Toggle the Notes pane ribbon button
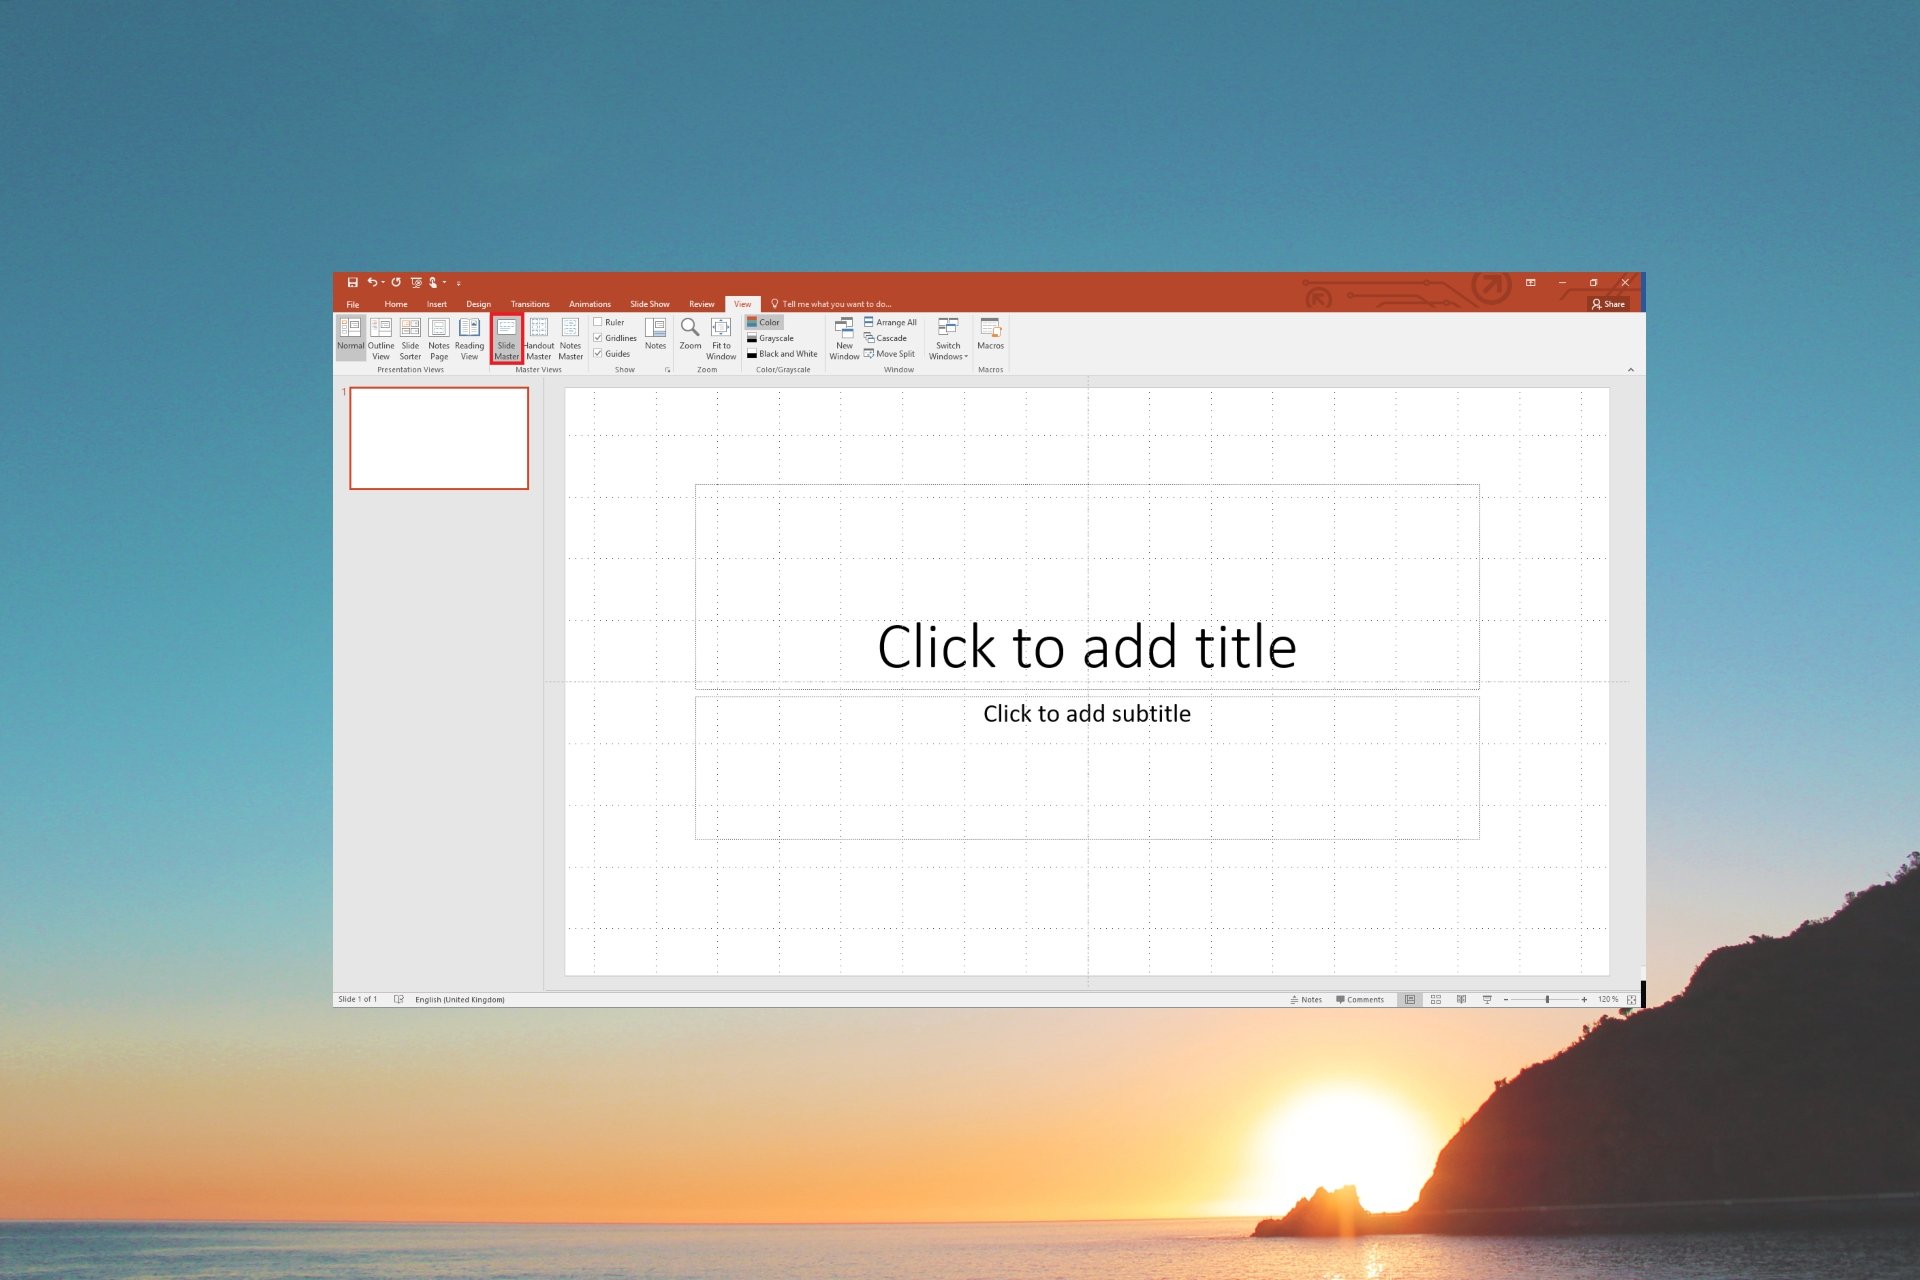The width and height of the screenshot is (1920, 1280). (x=656, y=334)
